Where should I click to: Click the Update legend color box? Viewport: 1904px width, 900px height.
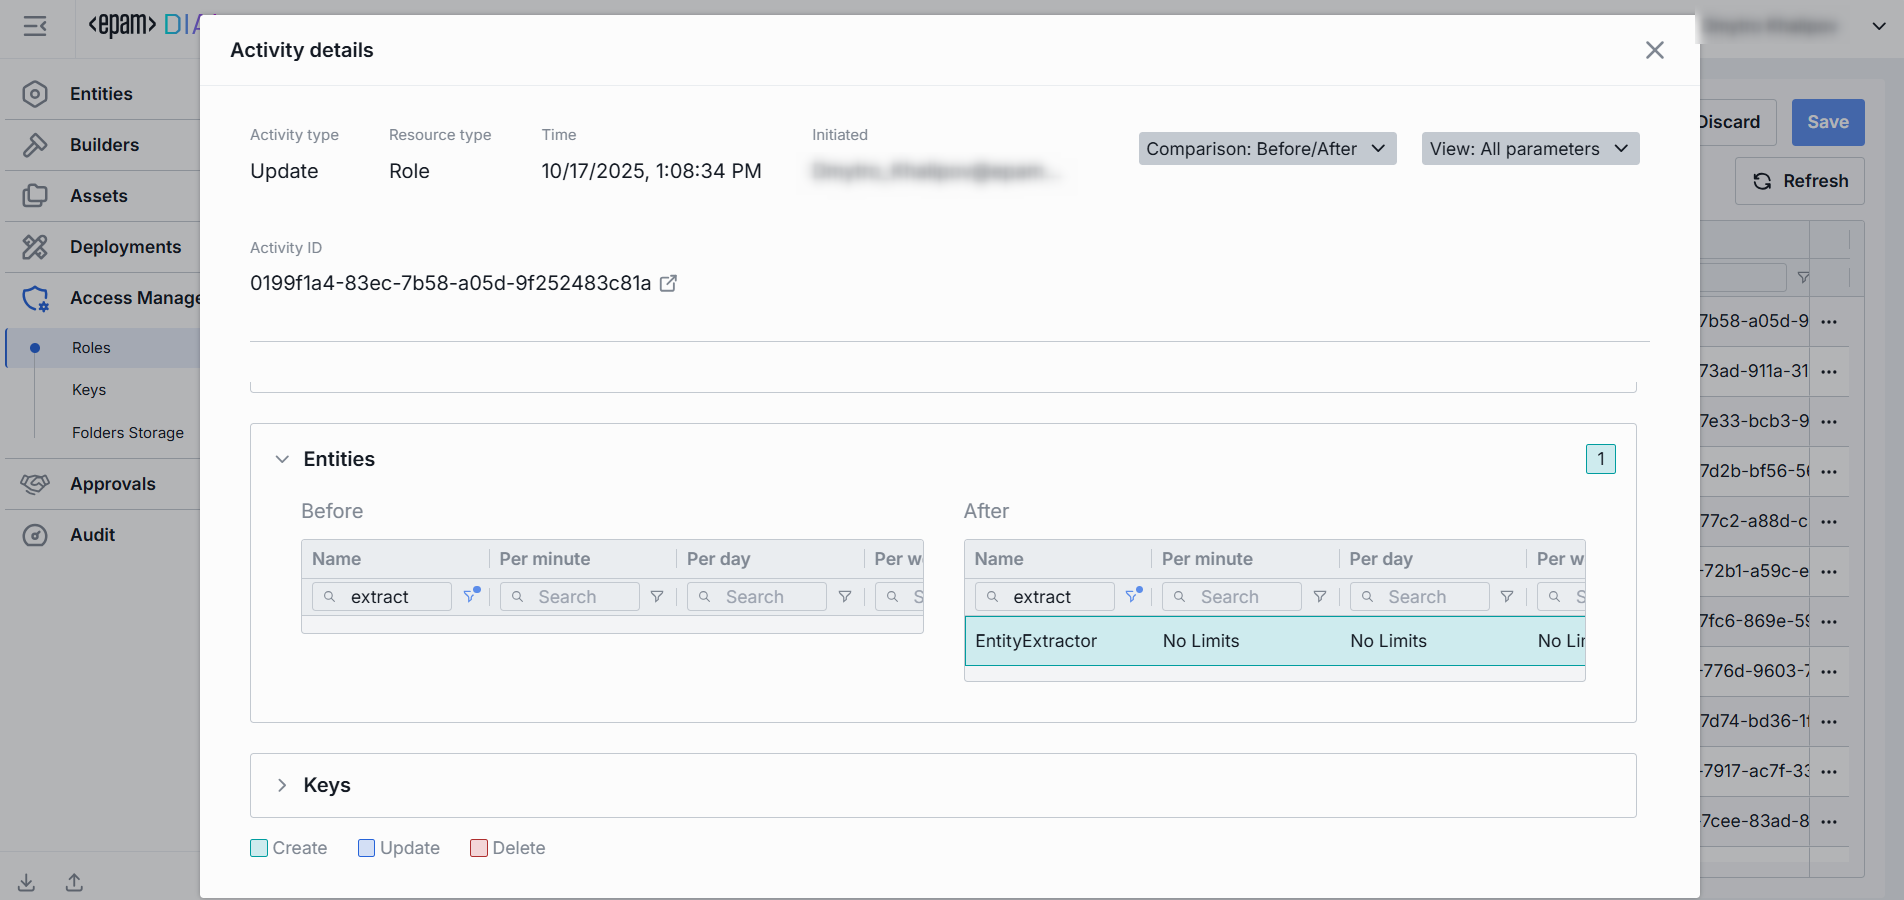point(366,848)
